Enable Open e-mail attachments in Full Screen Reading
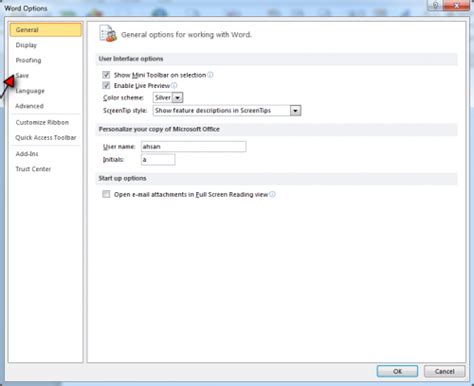Screen dimensions: 474x386 coord(106,194)
